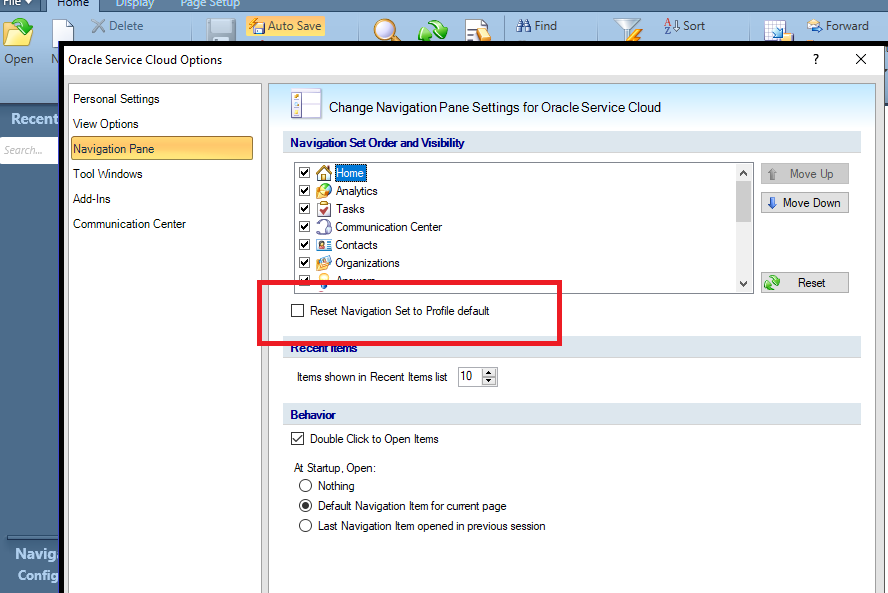Viewport: 888px width, 593px height.
Task: Select Tool Windows category
Action: click(x=108, y=174)
